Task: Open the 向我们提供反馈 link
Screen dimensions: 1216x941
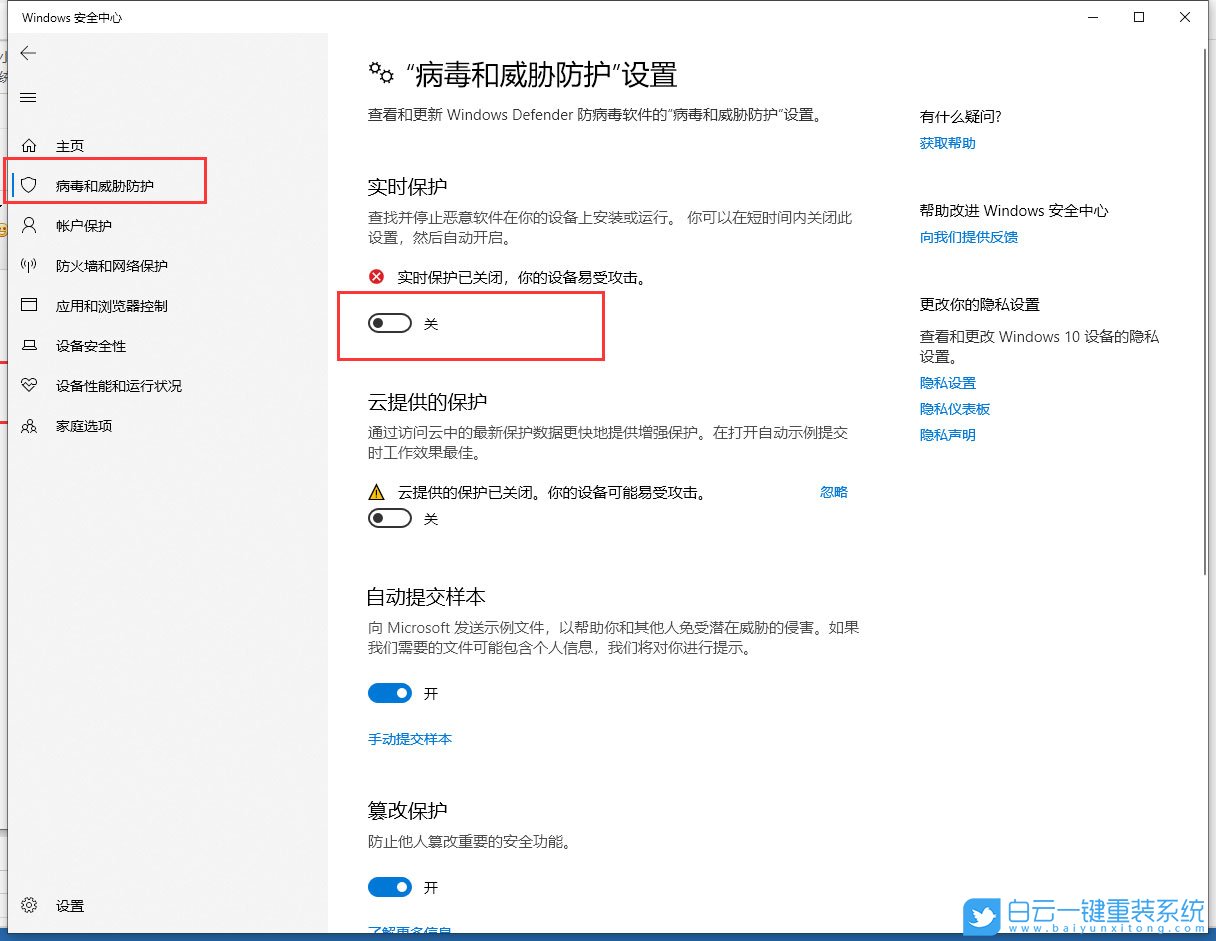Action: point(968,237)
